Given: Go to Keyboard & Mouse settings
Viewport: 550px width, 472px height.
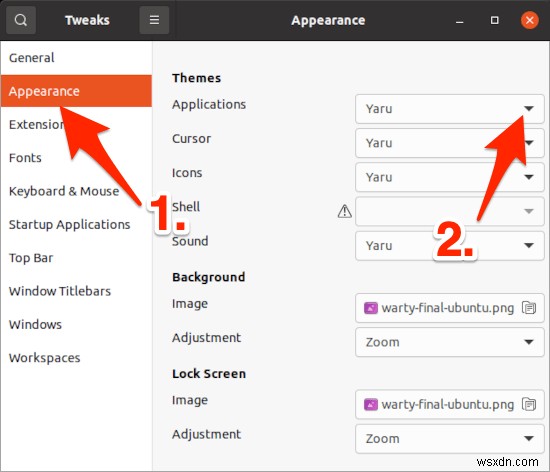Looking at the screenshot, I should pos(76,191).
